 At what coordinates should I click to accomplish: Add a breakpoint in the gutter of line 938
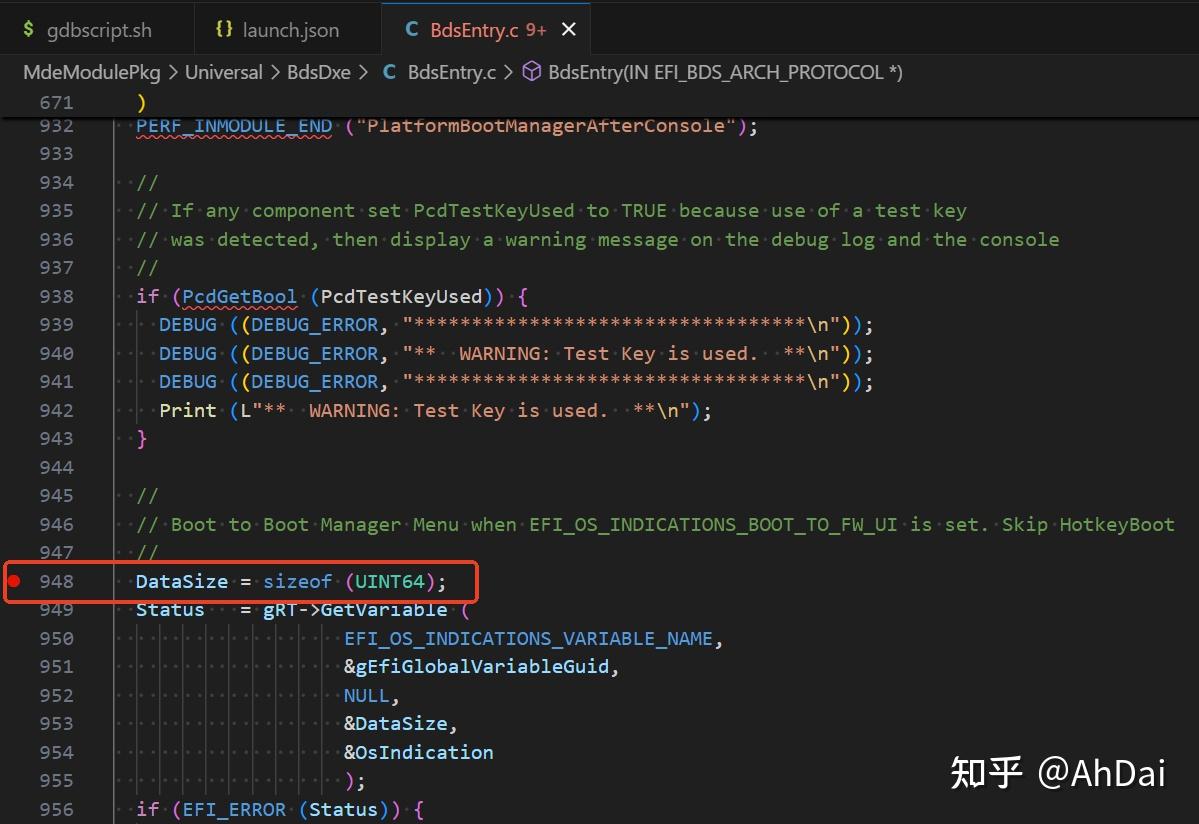[13, 296]
